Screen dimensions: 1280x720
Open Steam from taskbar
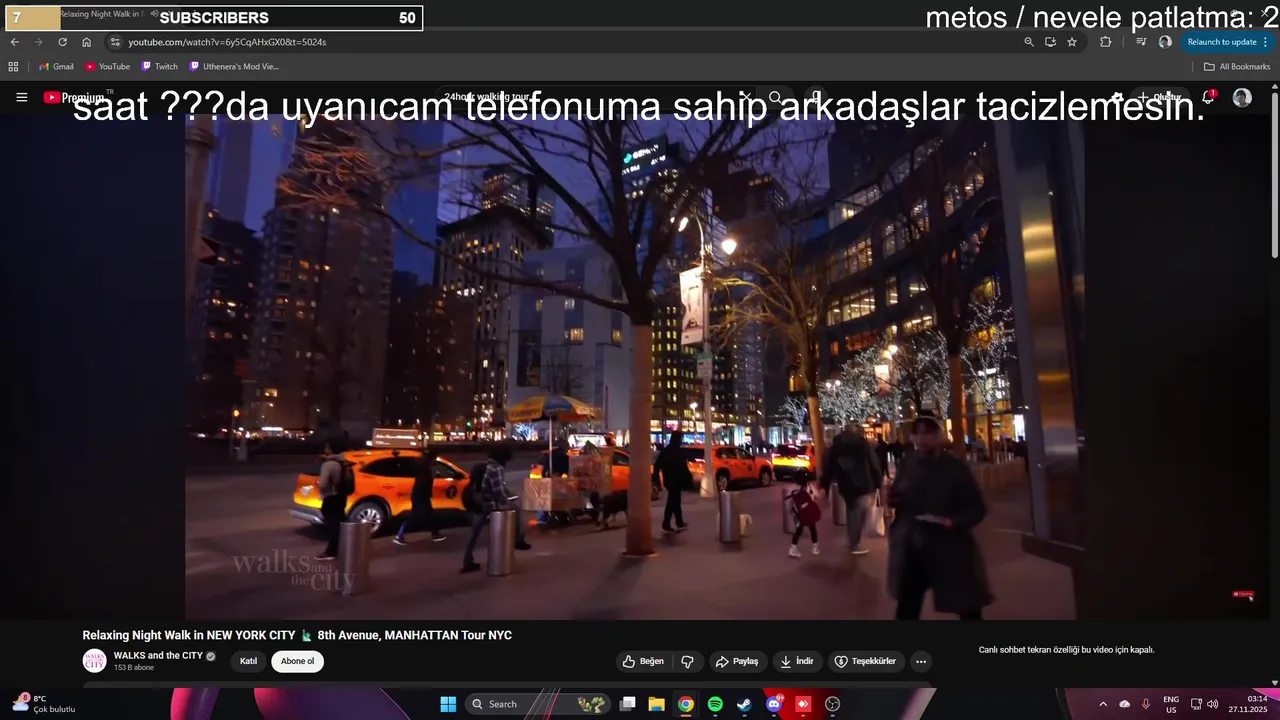pyautogui.click(x=744, y=704)
